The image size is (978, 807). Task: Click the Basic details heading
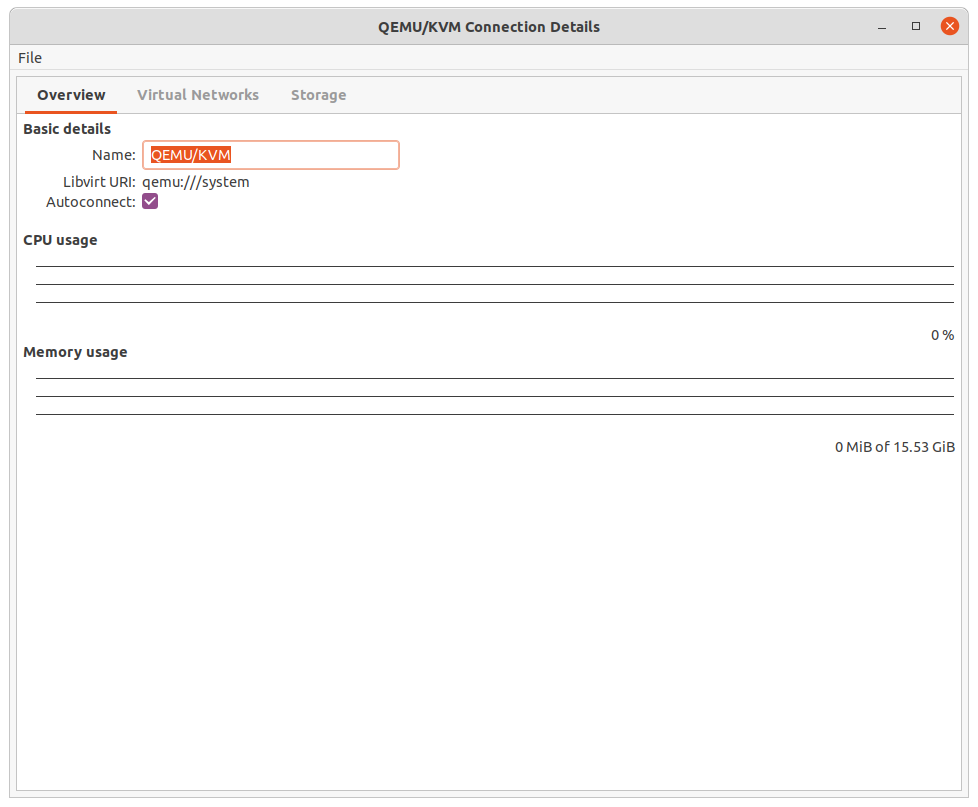(67, 129)
